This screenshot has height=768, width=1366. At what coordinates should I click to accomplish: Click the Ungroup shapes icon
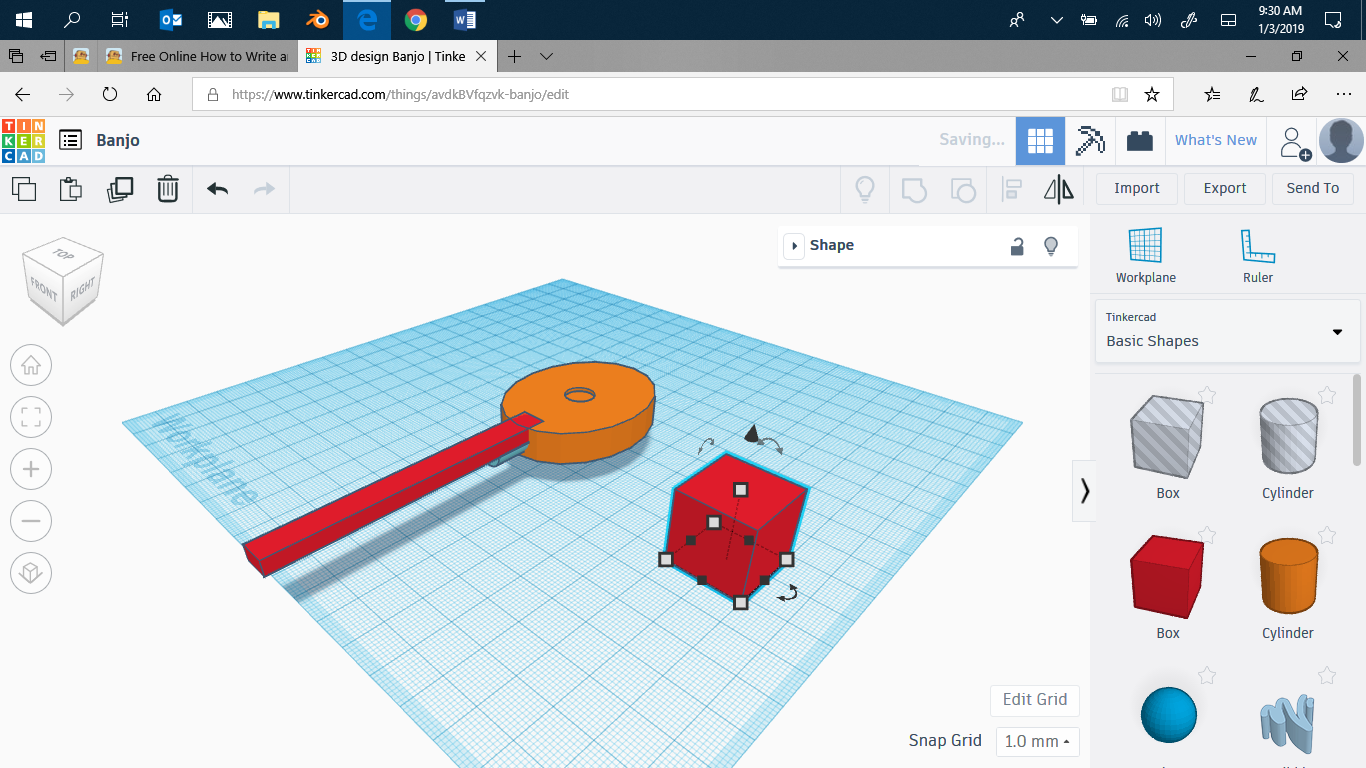(962, 189)
